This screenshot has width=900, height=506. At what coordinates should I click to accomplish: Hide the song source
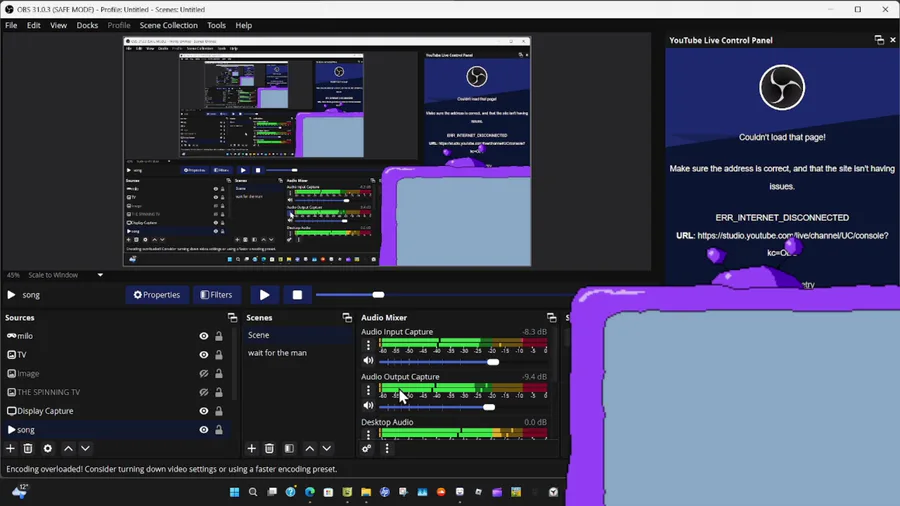point(204,430)
